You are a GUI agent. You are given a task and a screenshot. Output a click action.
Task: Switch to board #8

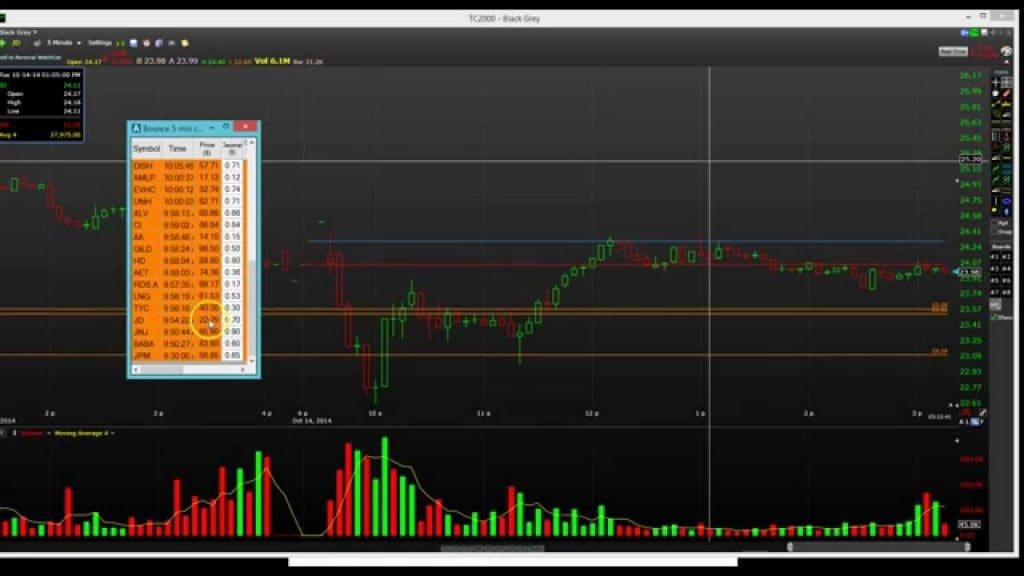click(1006, 292)
